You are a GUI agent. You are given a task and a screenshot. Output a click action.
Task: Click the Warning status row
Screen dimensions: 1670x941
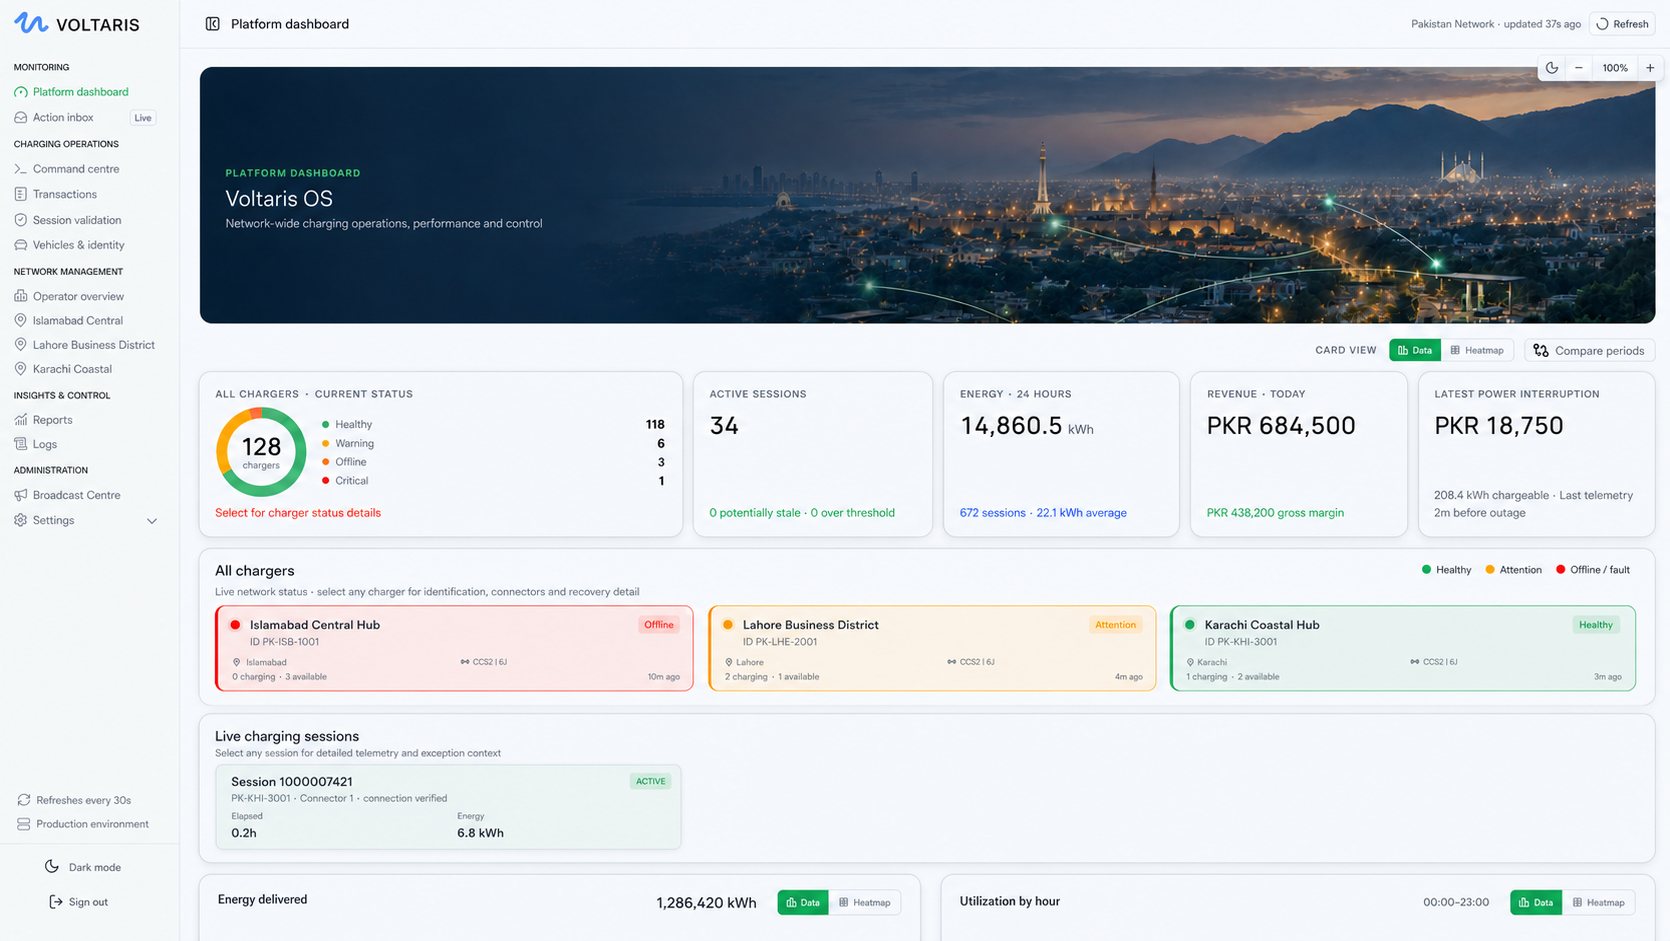[493, 444]
